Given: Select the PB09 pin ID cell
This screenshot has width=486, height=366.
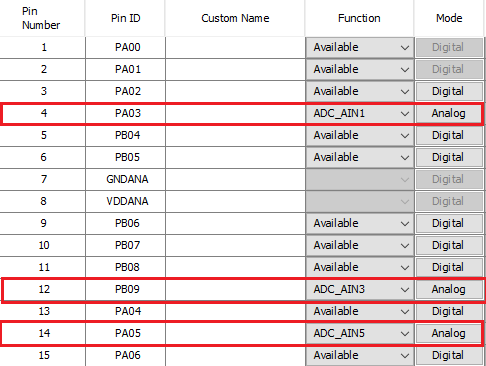Looking at the screenshot, I should [126, 289].
